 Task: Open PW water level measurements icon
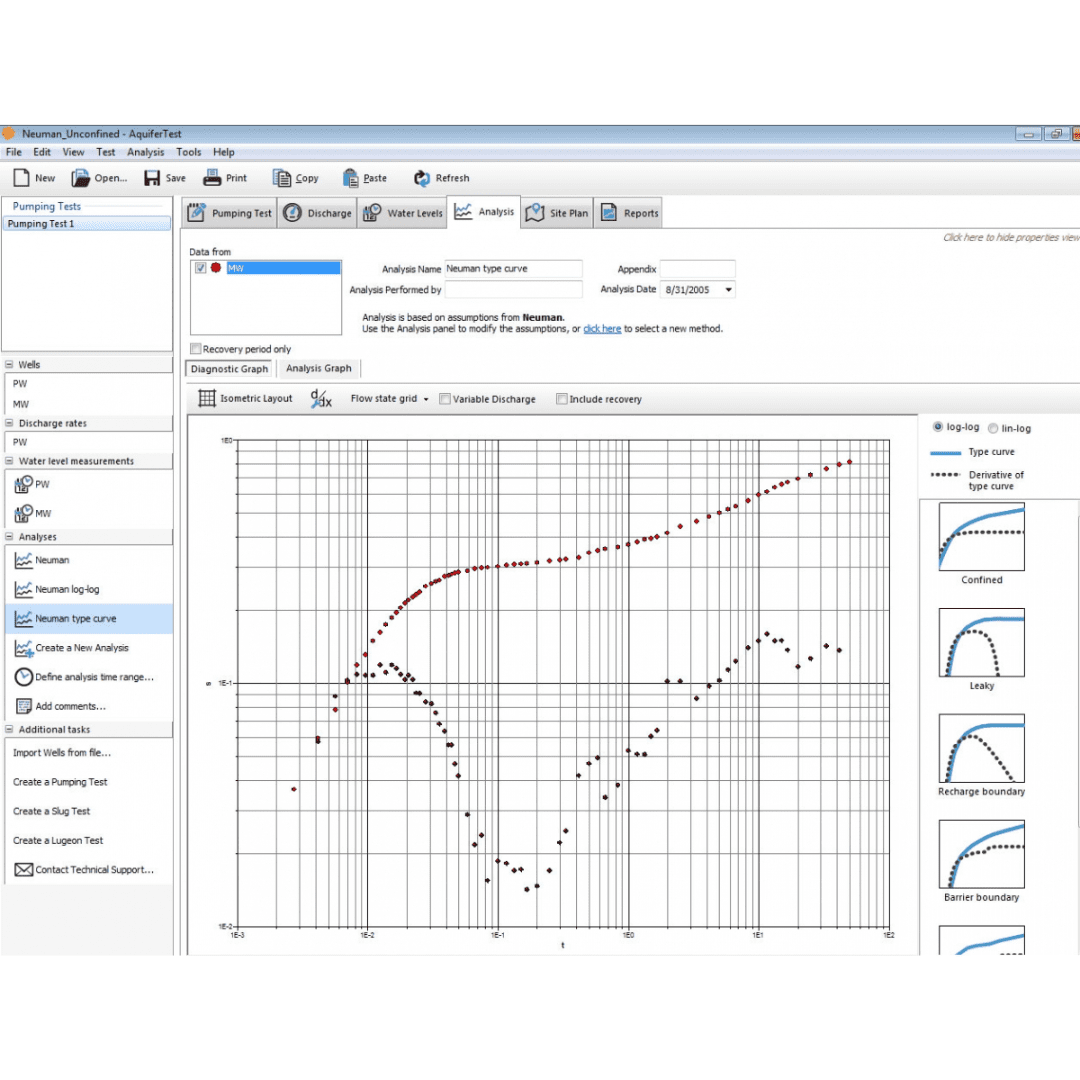point(23,484)
